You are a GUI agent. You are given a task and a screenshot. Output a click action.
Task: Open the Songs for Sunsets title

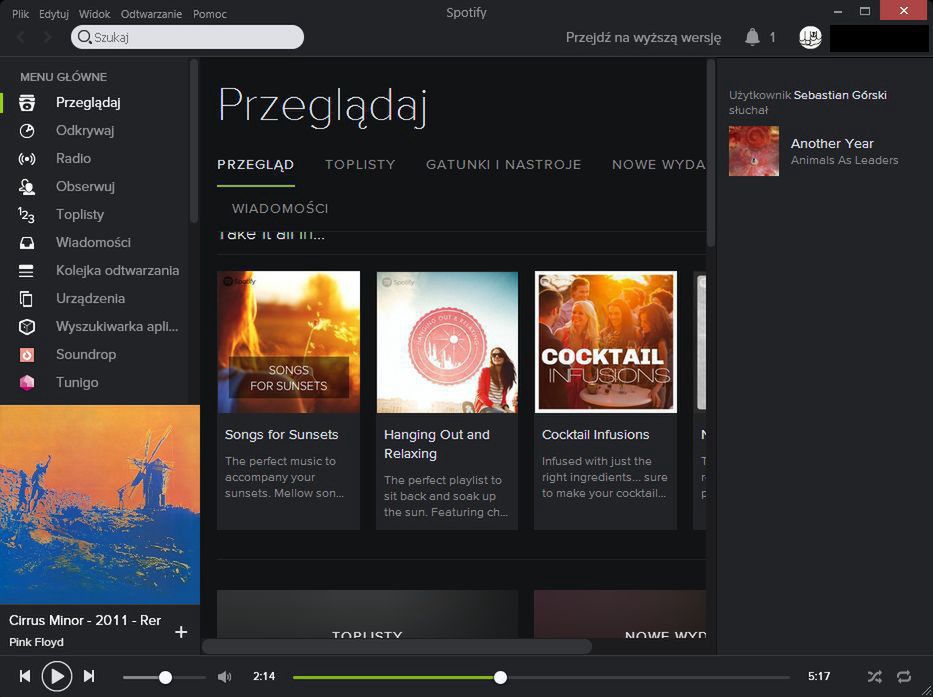pos(281,435)
